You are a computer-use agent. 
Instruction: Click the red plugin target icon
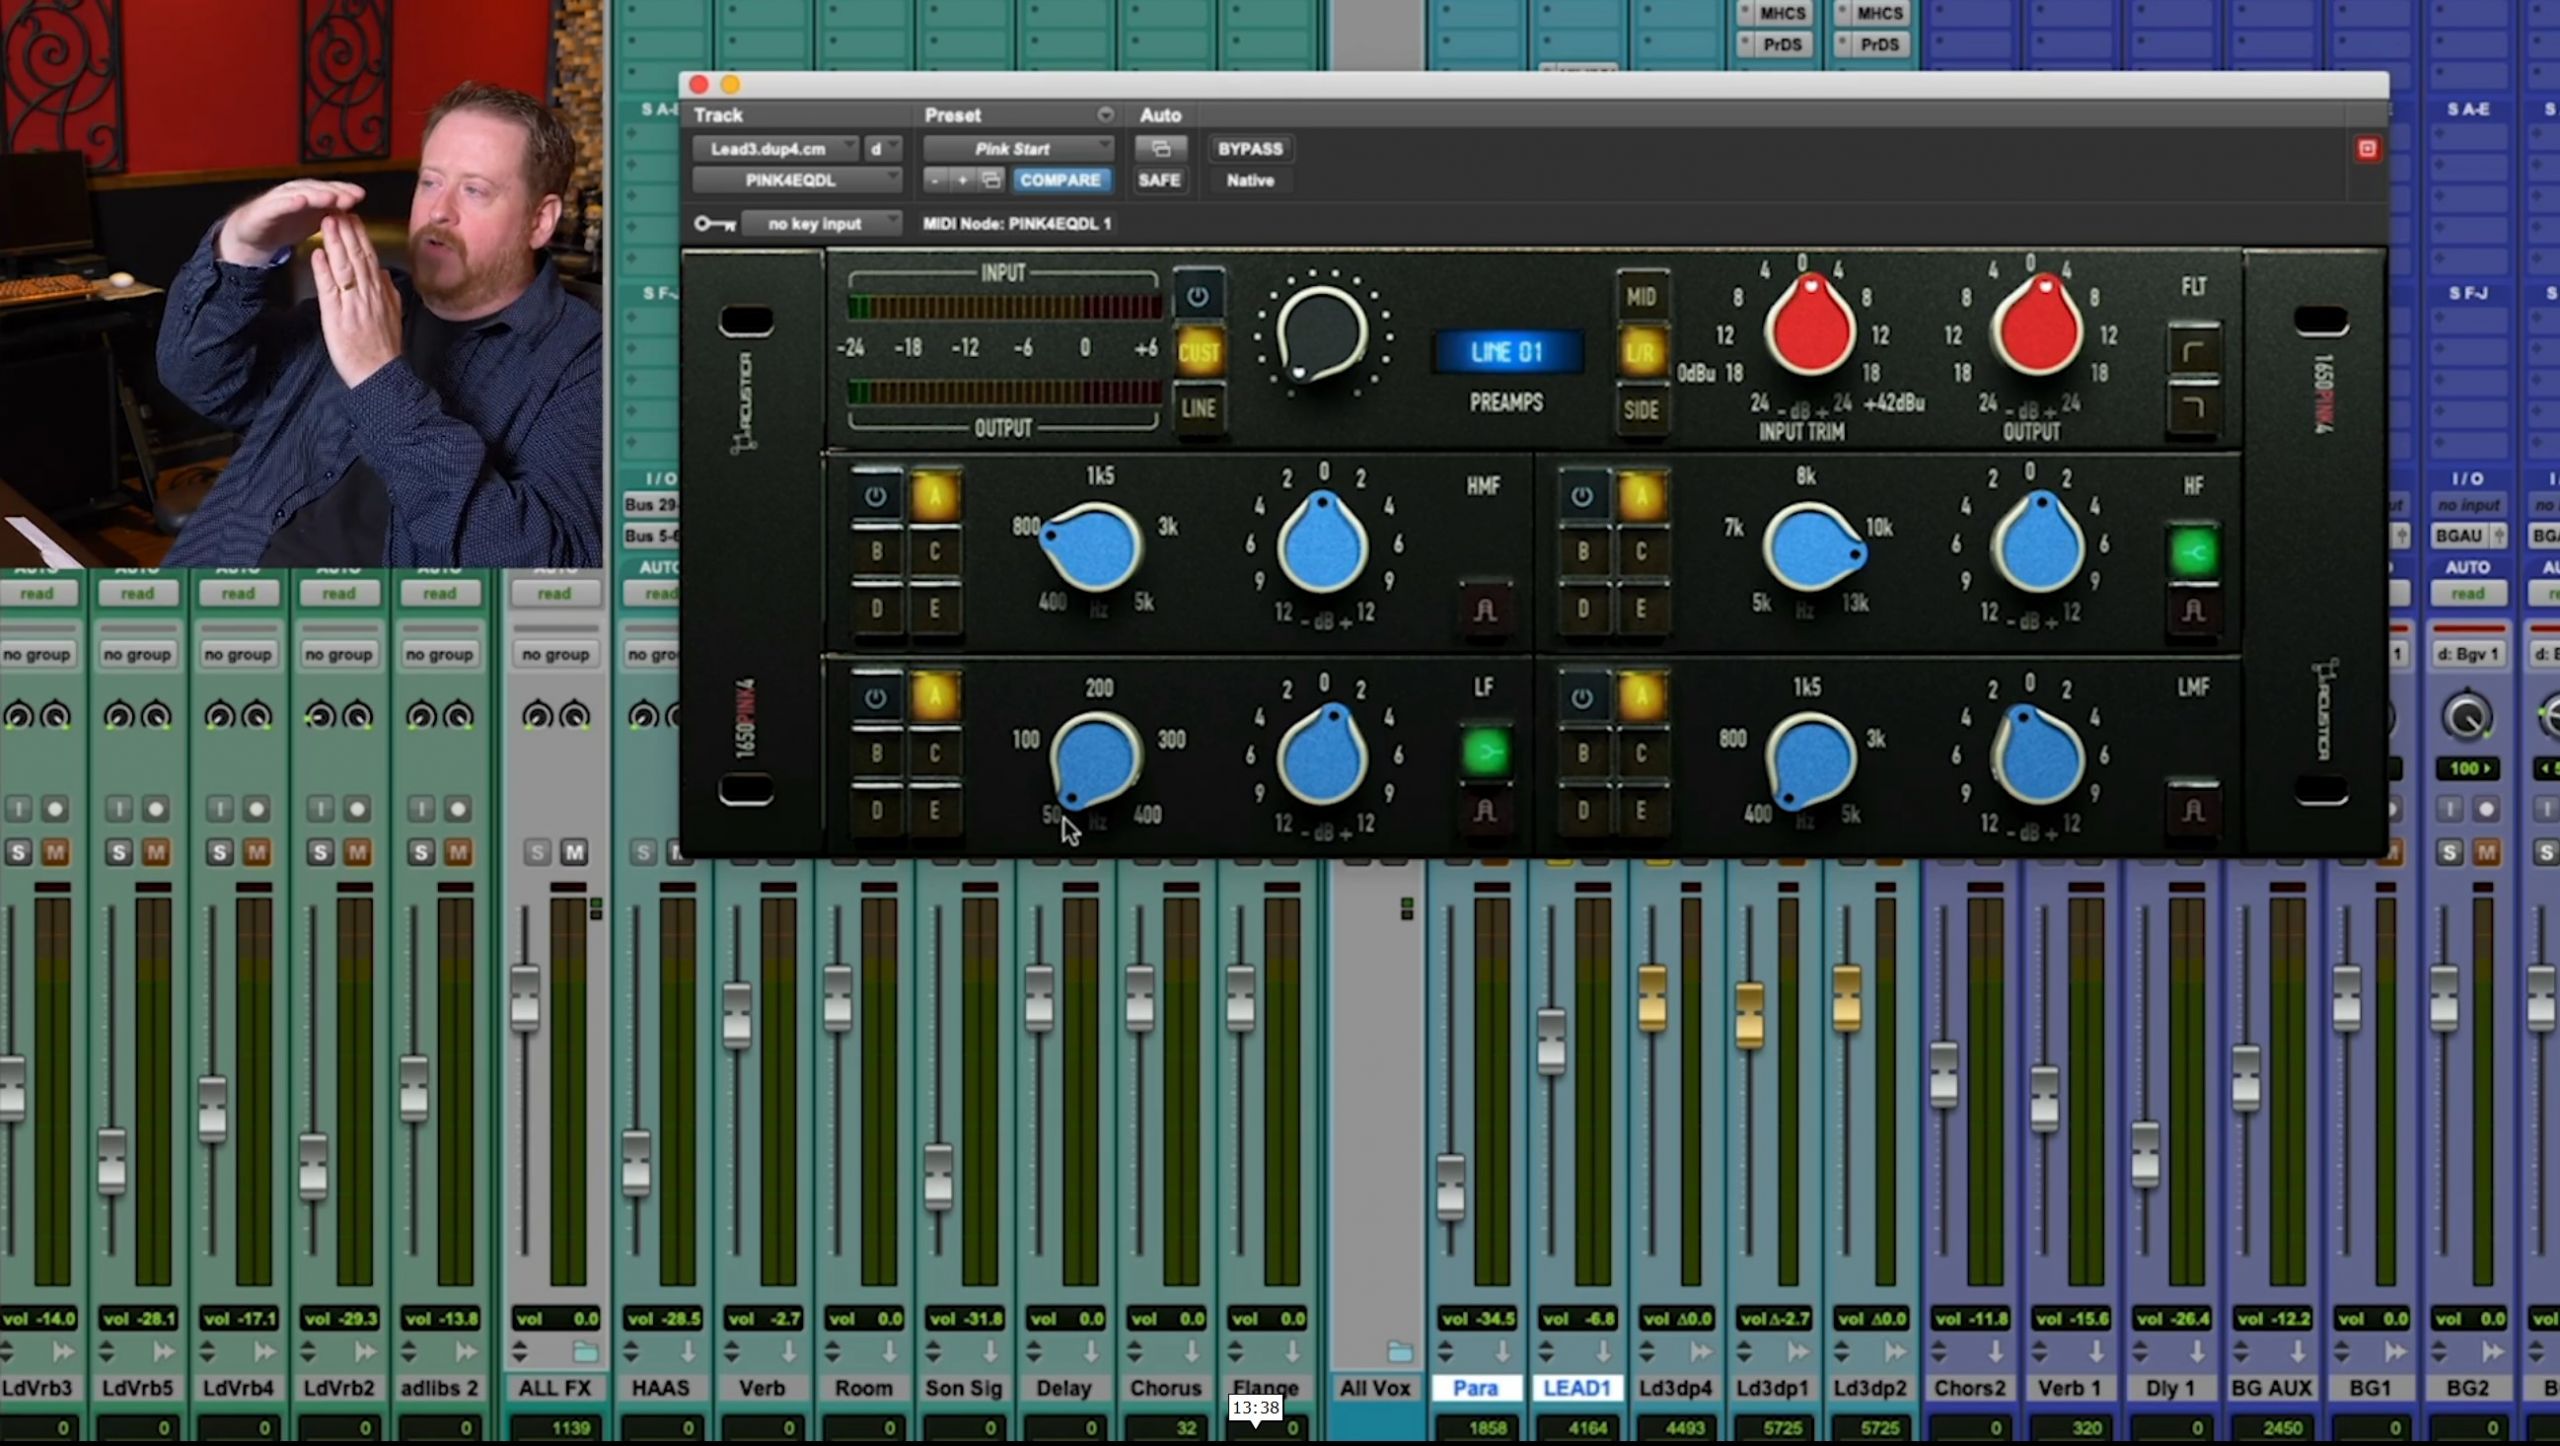[2367, 149]
